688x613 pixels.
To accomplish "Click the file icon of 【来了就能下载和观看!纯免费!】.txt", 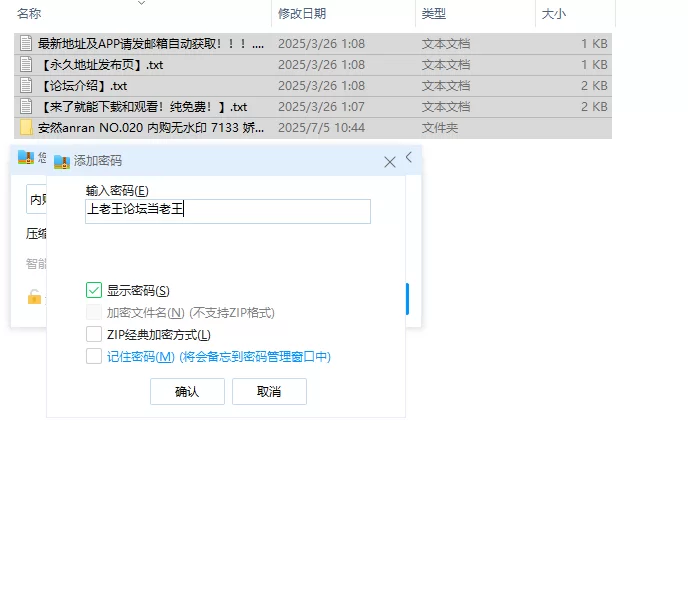I will [26, 107].
